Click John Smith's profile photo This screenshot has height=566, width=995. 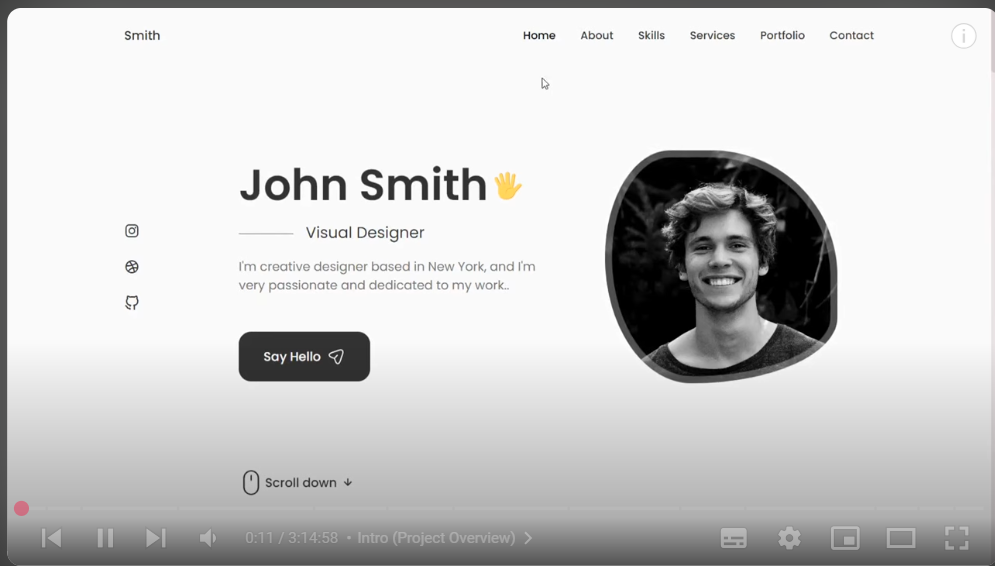click(721, 266)
